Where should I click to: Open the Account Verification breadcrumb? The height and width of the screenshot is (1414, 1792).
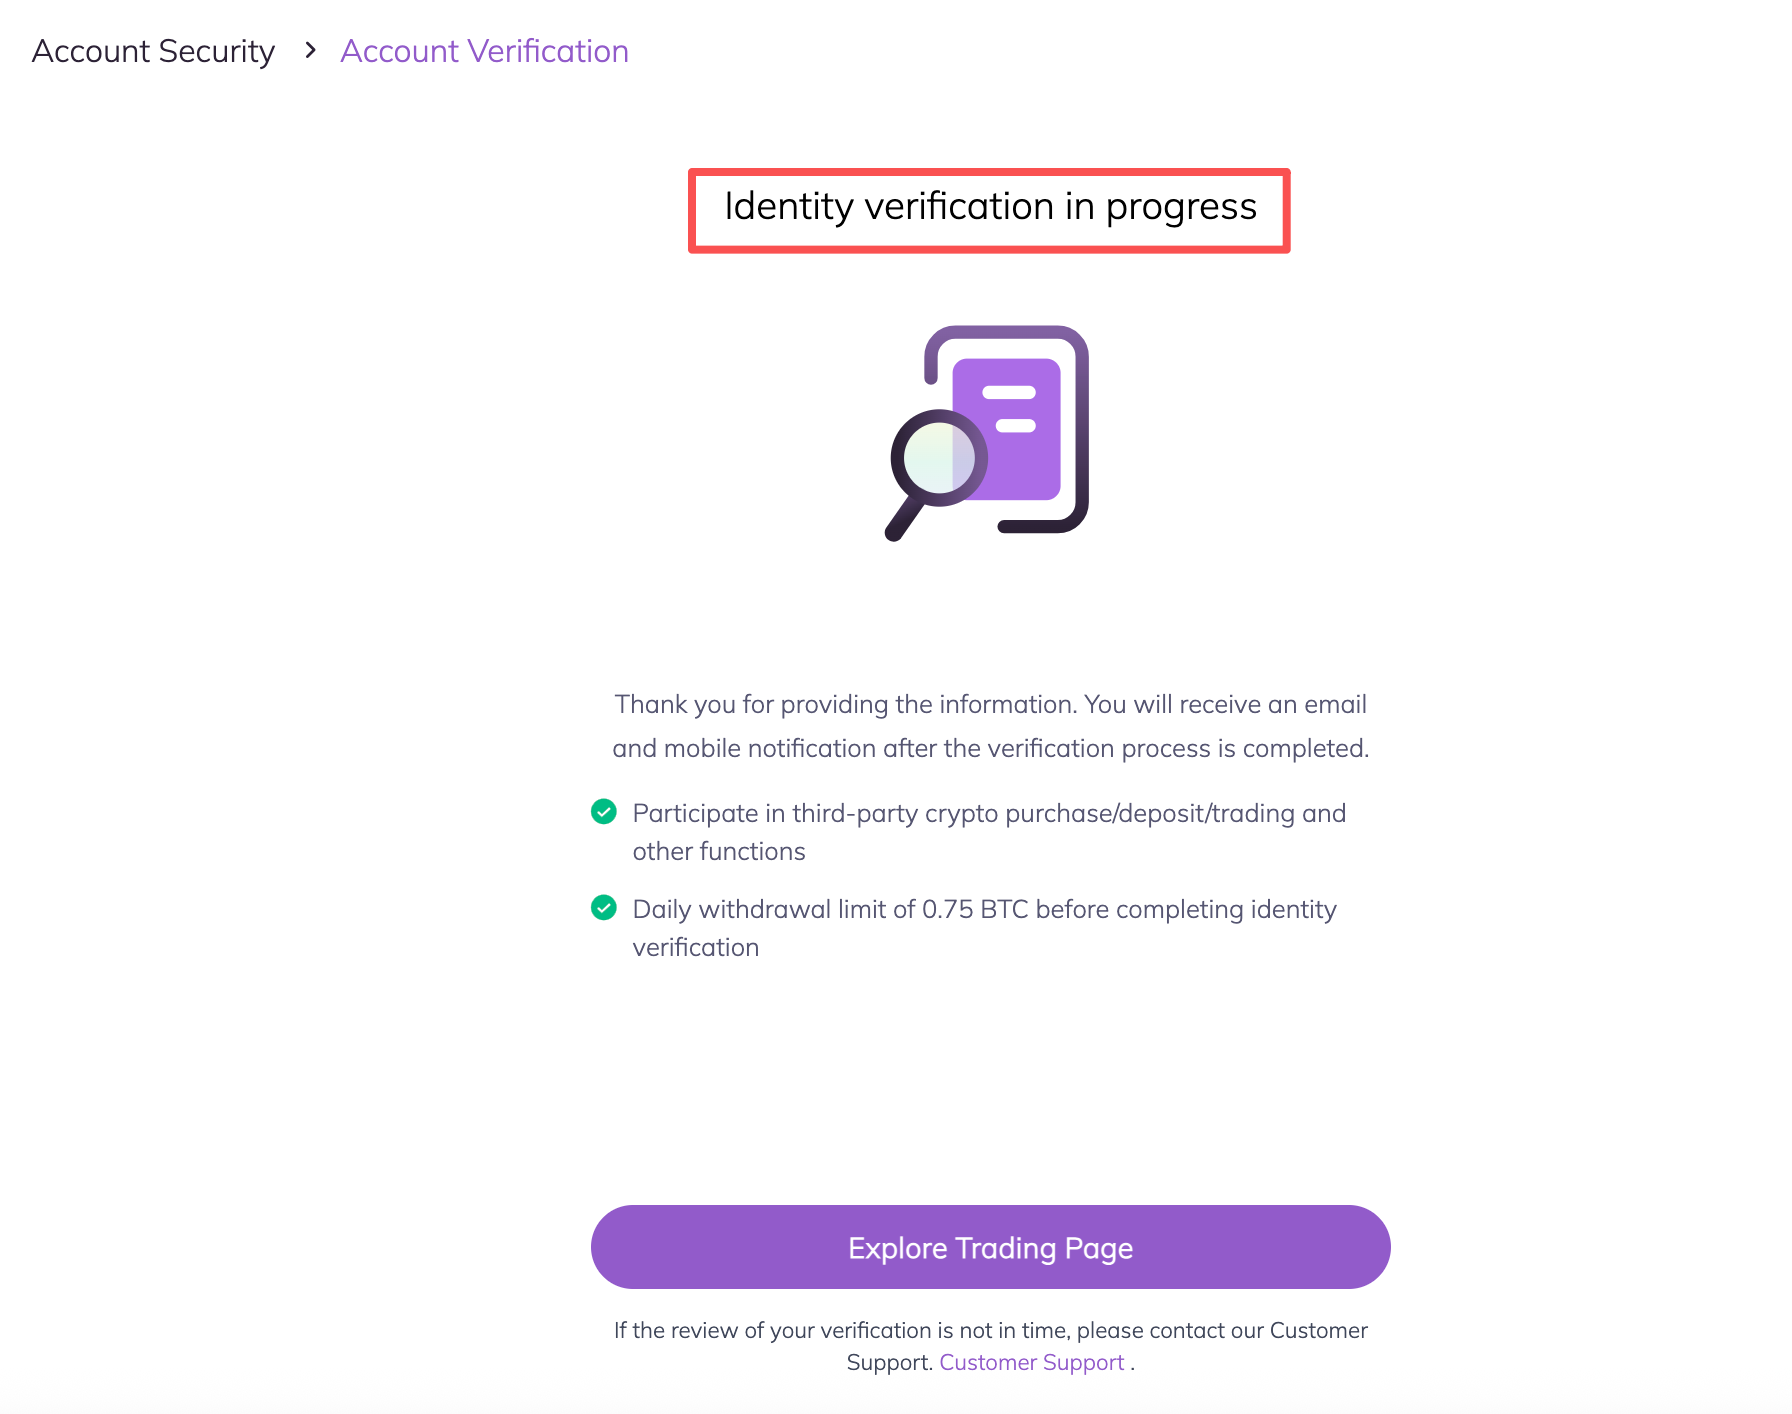484,51
